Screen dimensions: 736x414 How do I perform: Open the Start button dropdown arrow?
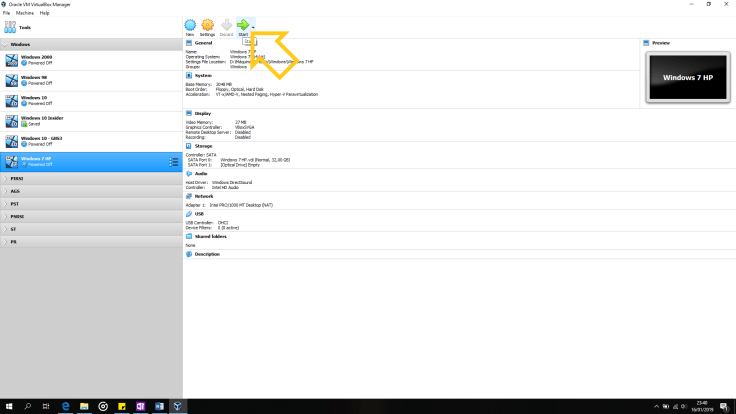coord(253,27)
